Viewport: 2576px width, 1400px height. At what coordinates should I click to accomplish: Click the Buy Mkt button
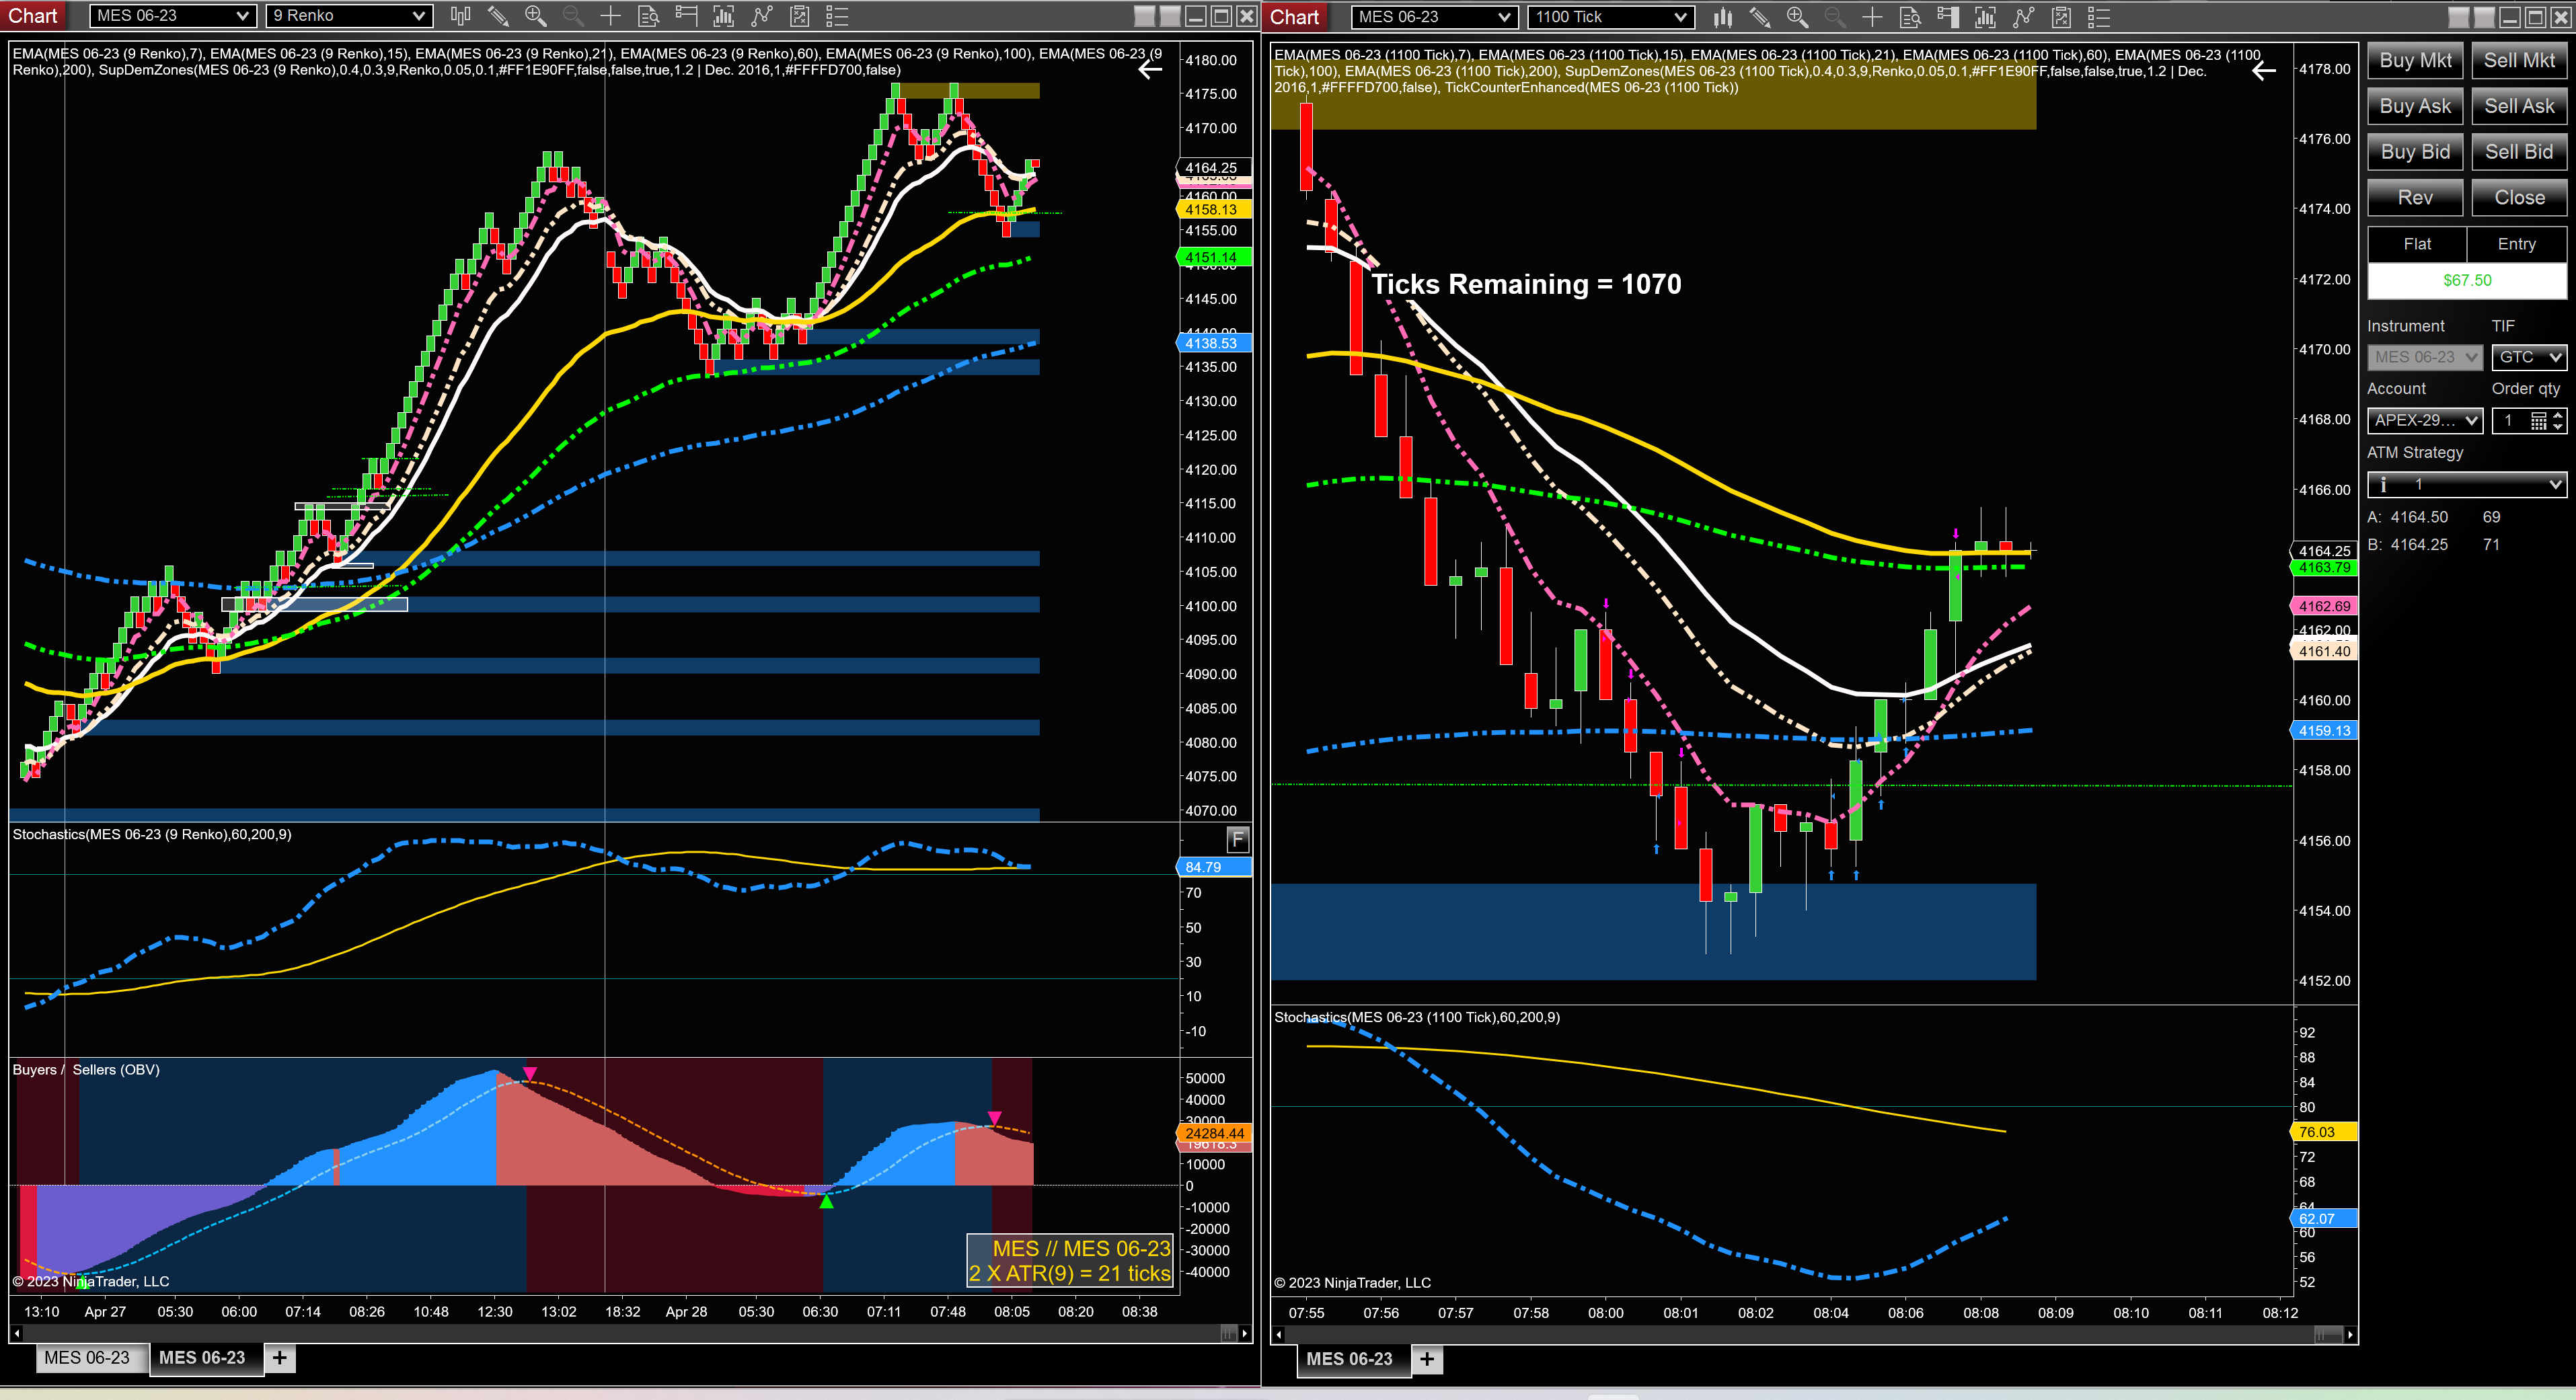(x=2416, y=61)
